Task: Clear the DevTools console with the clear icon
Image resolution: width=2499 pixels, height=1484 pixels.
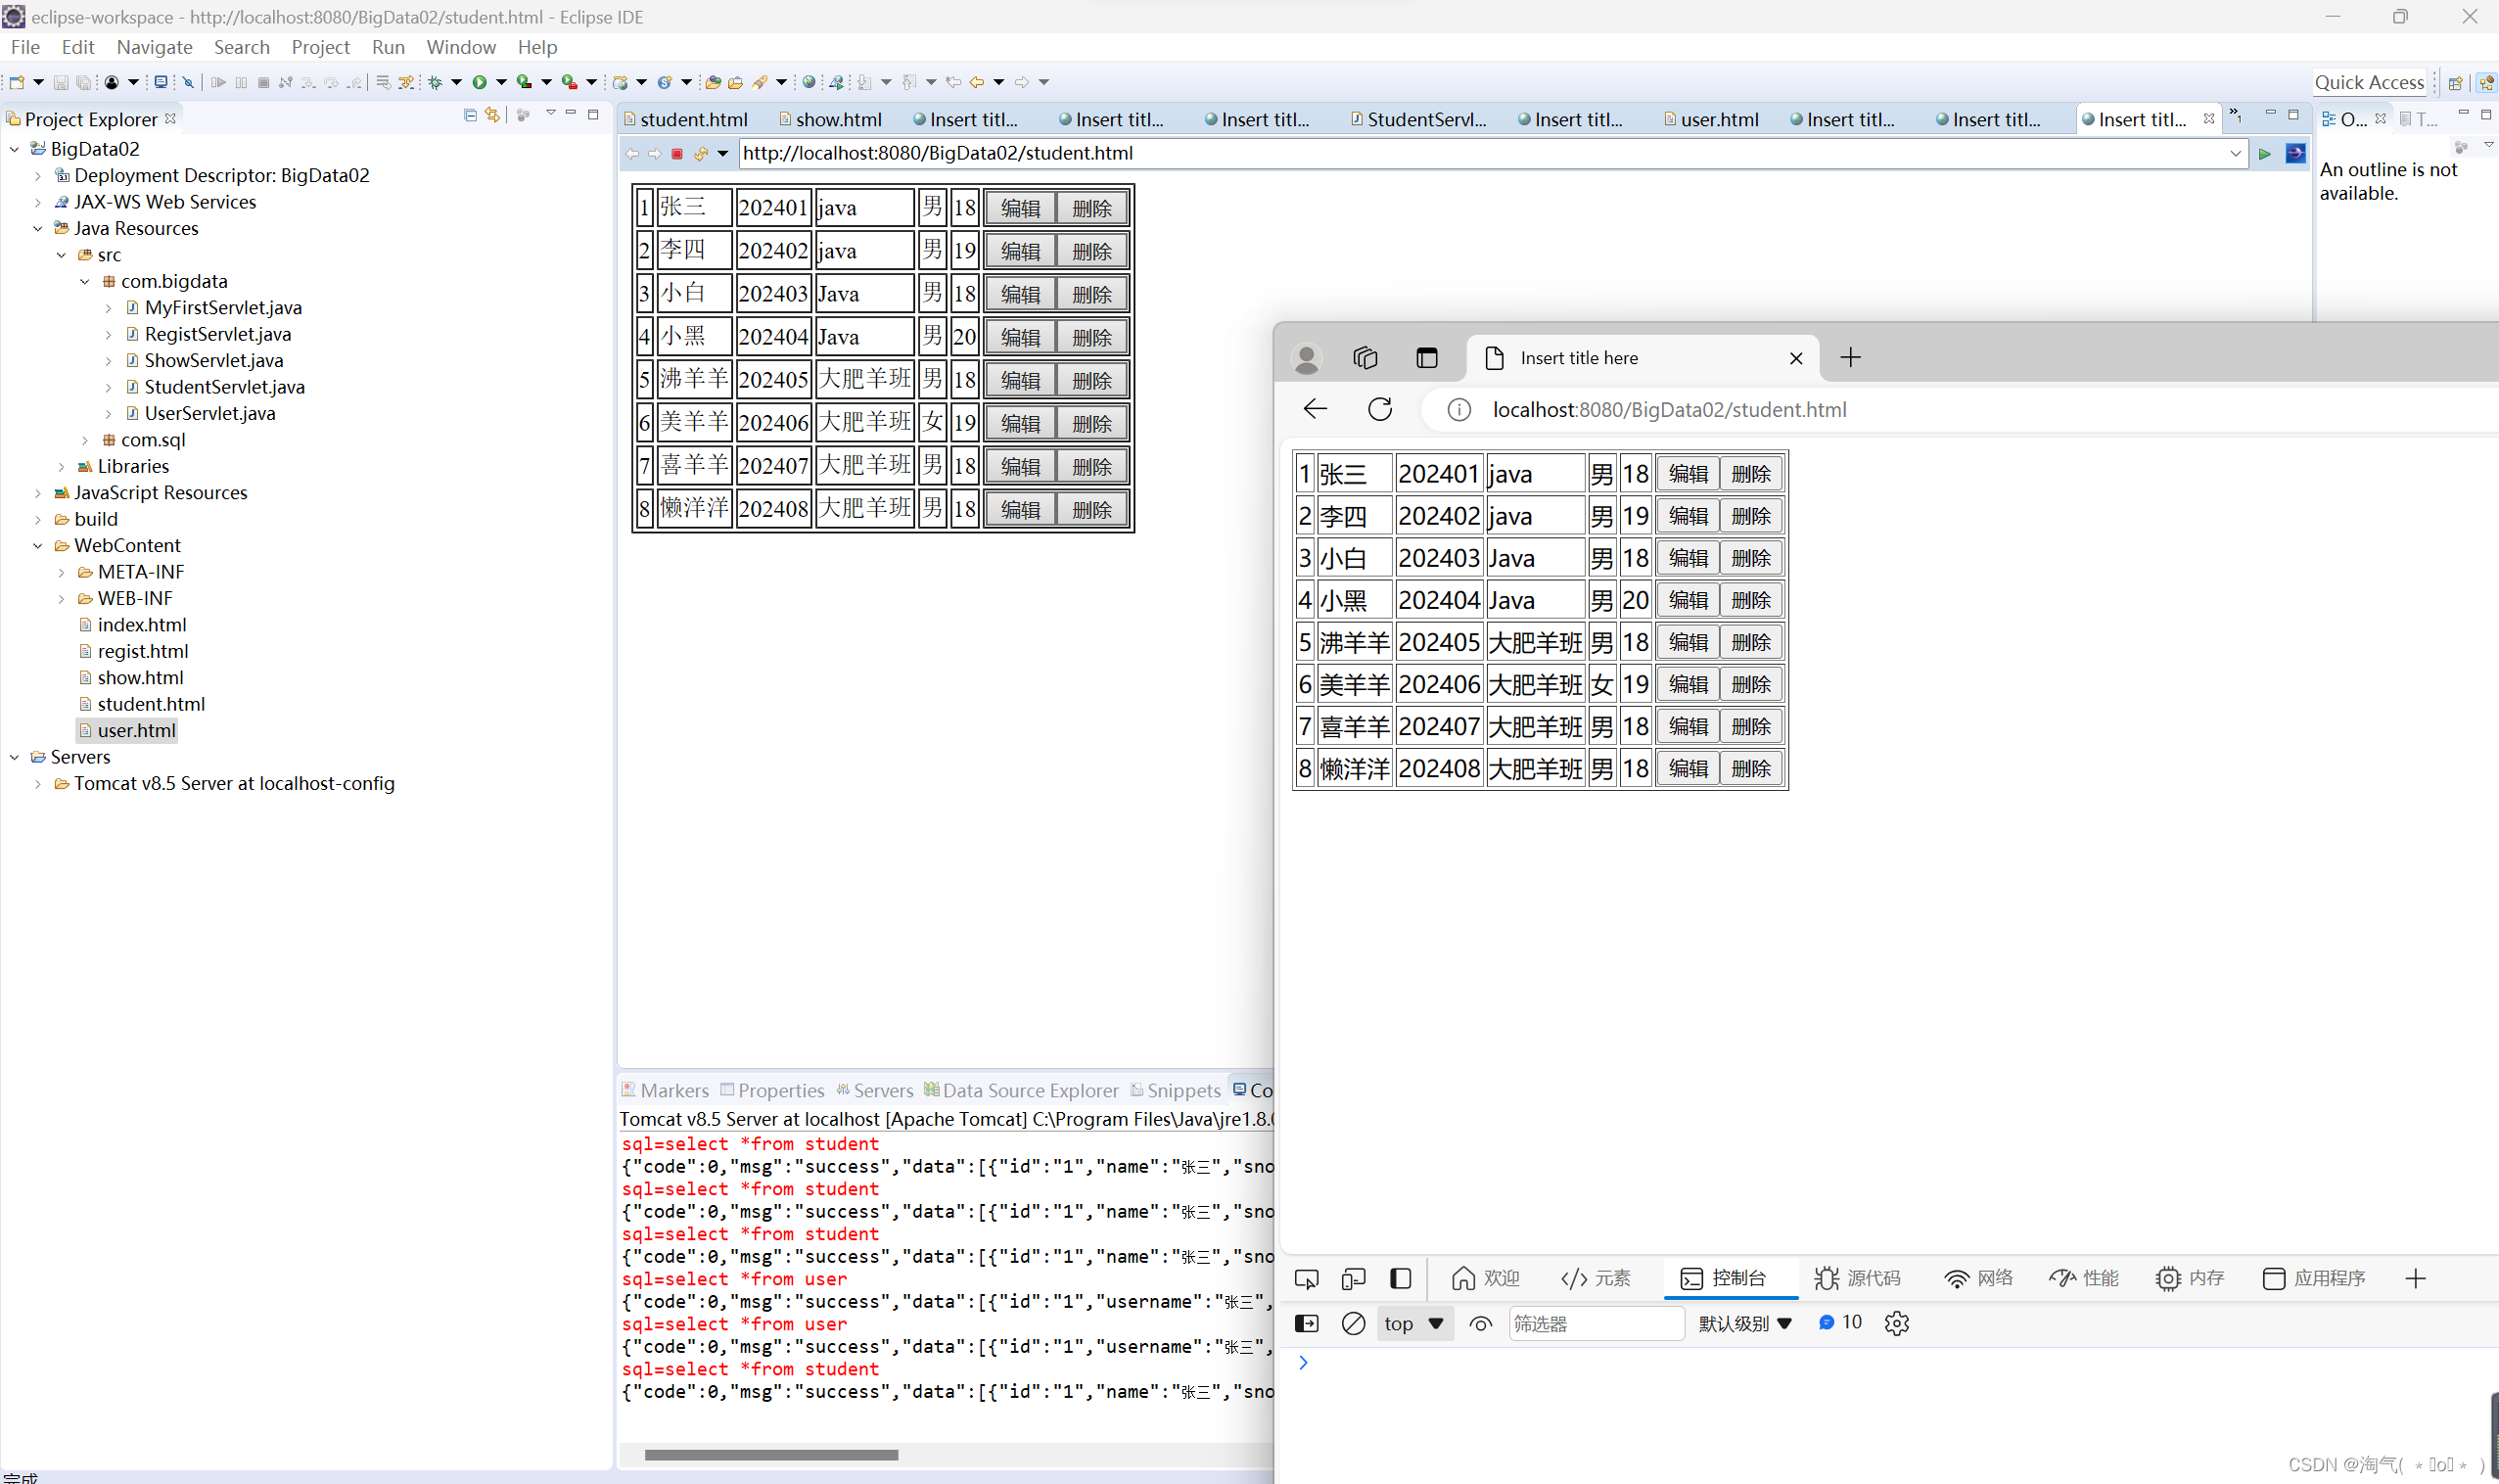Action: click(x=1353, y=1323)
